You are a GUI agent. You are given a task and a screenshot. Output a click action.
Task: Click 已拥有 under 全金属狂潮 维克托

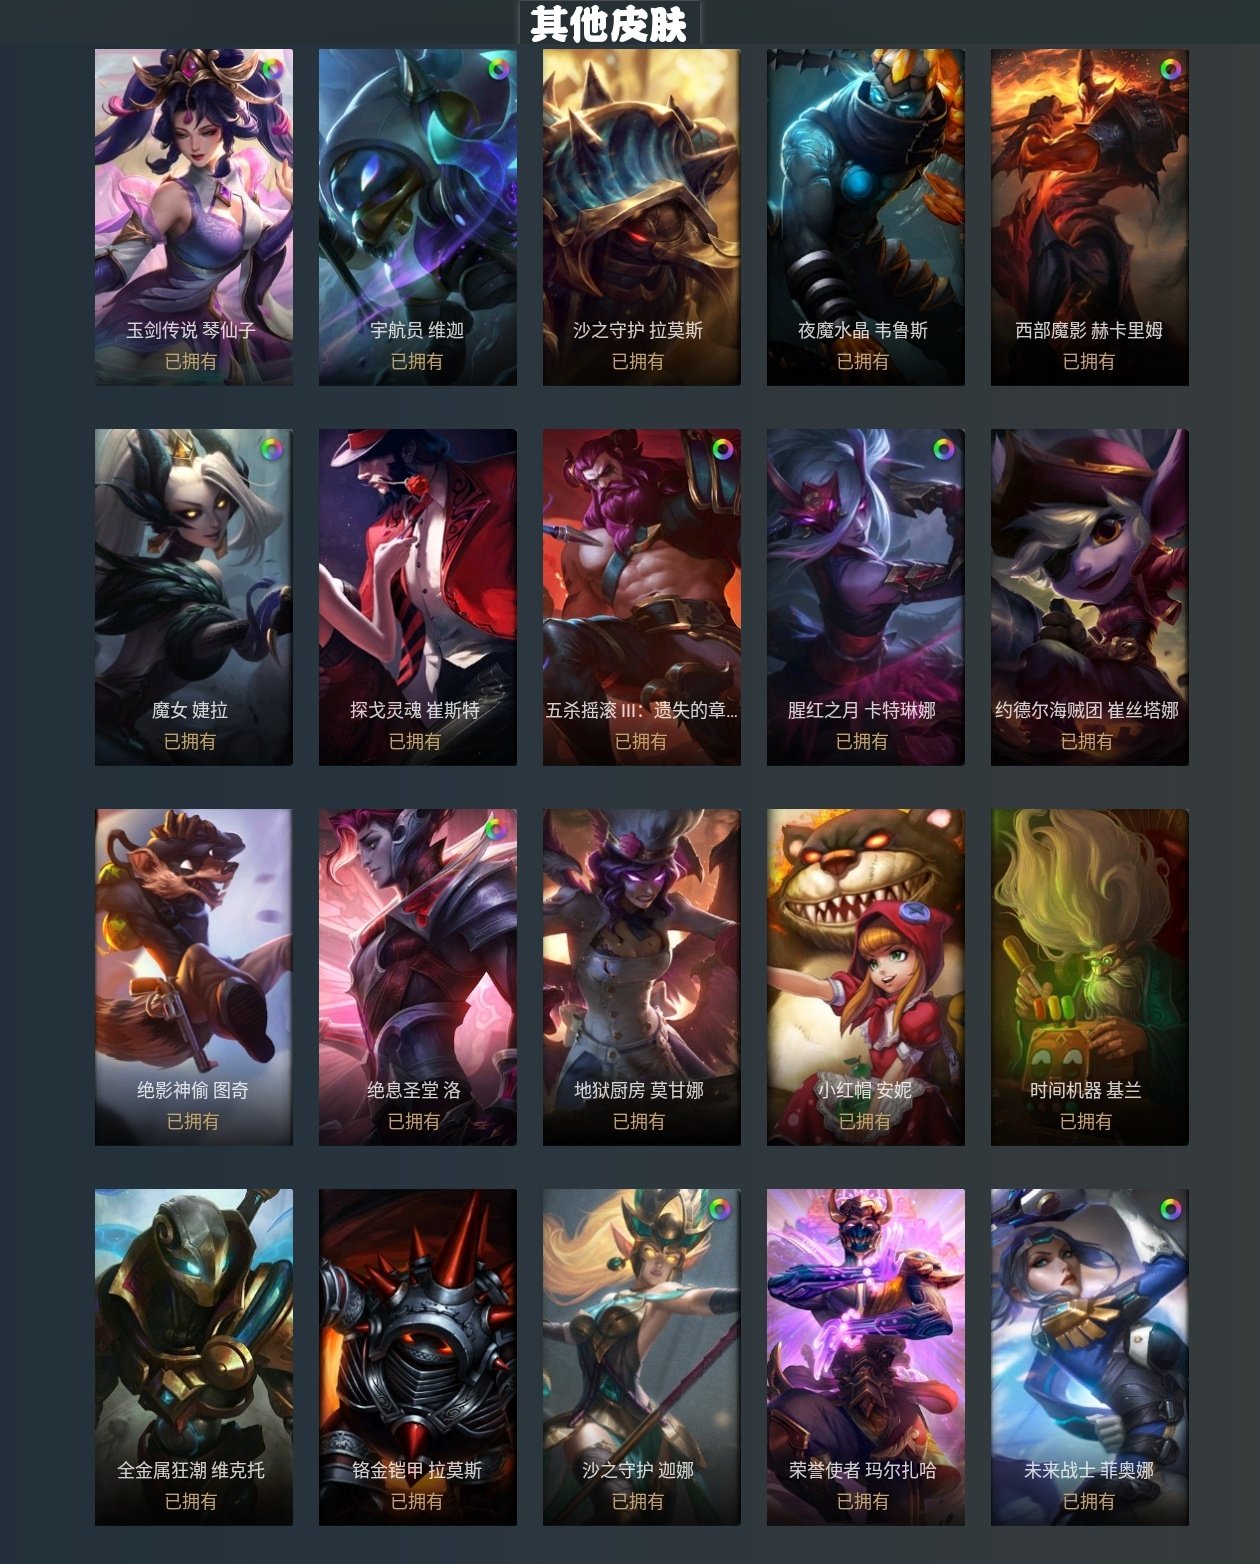(x=191, y=1502)
